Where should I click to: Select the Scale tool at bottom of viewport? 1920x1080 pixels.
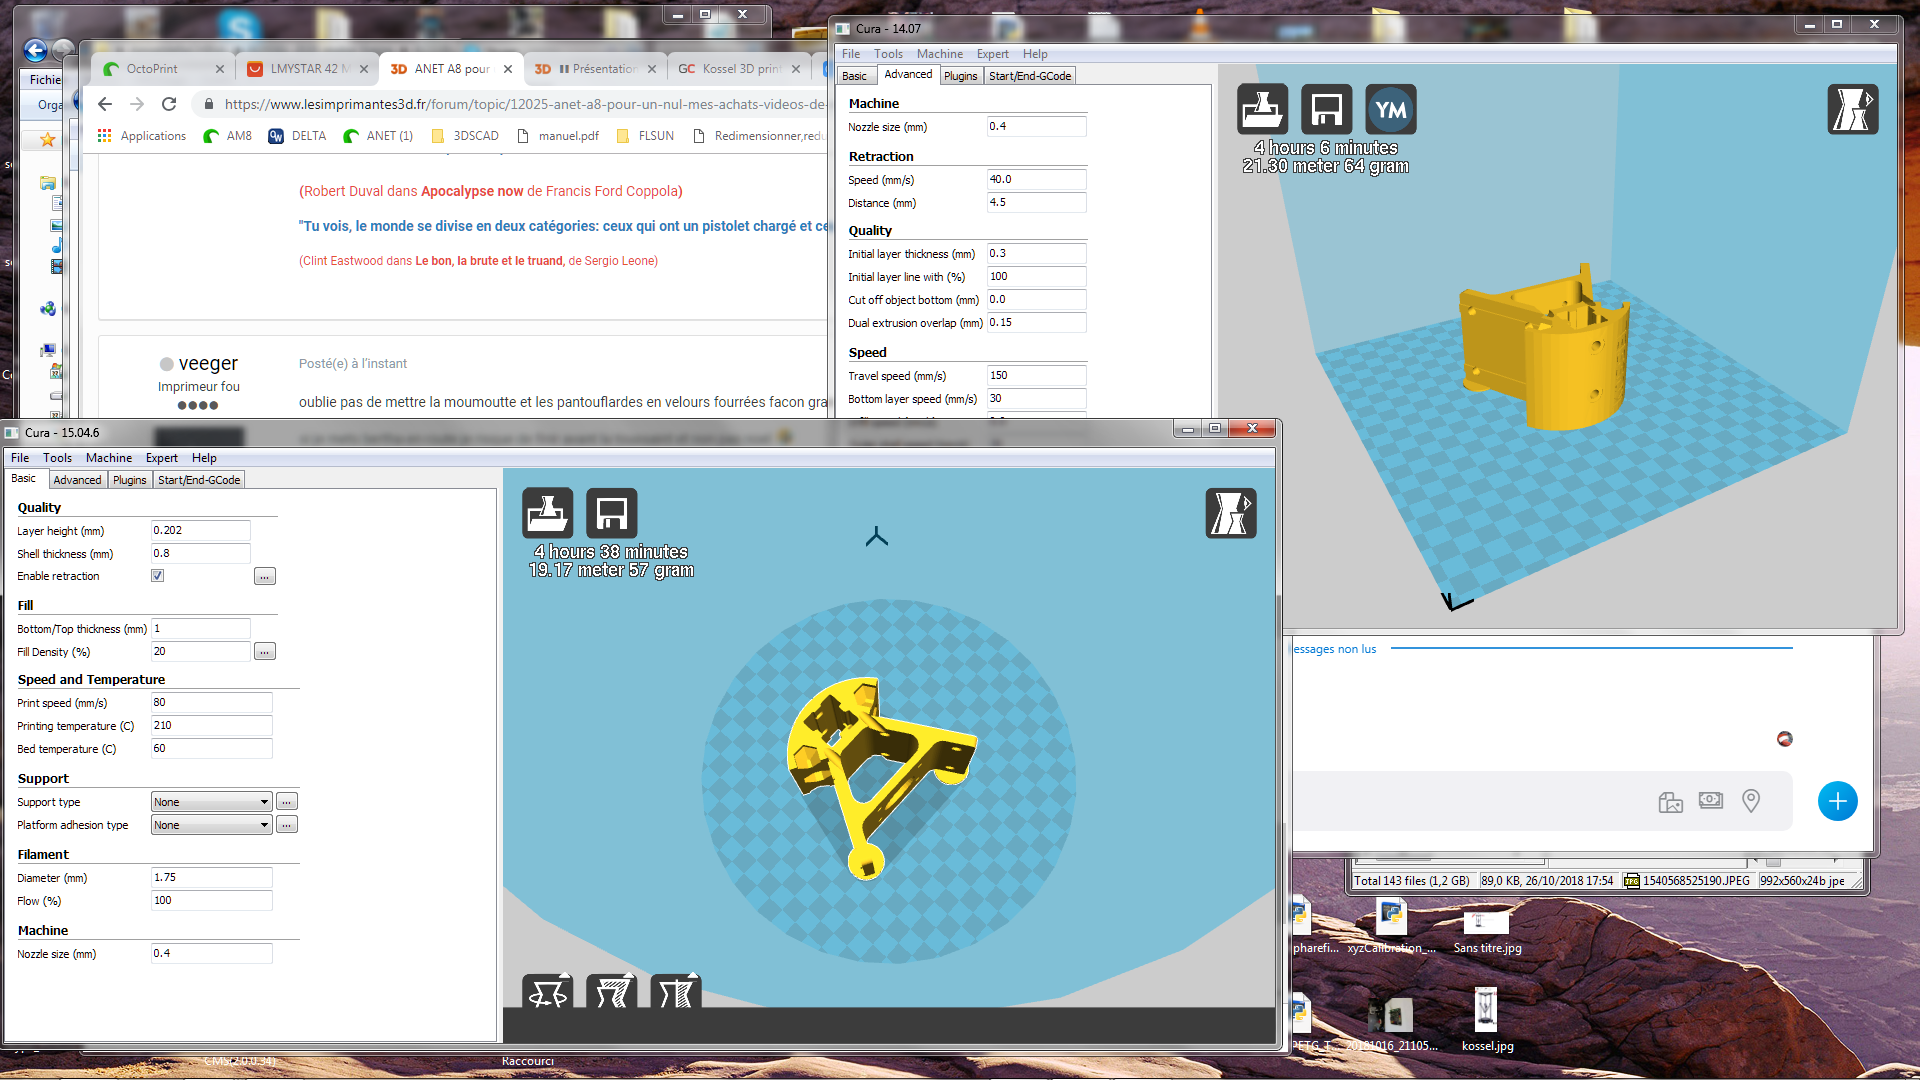point(611,991)
